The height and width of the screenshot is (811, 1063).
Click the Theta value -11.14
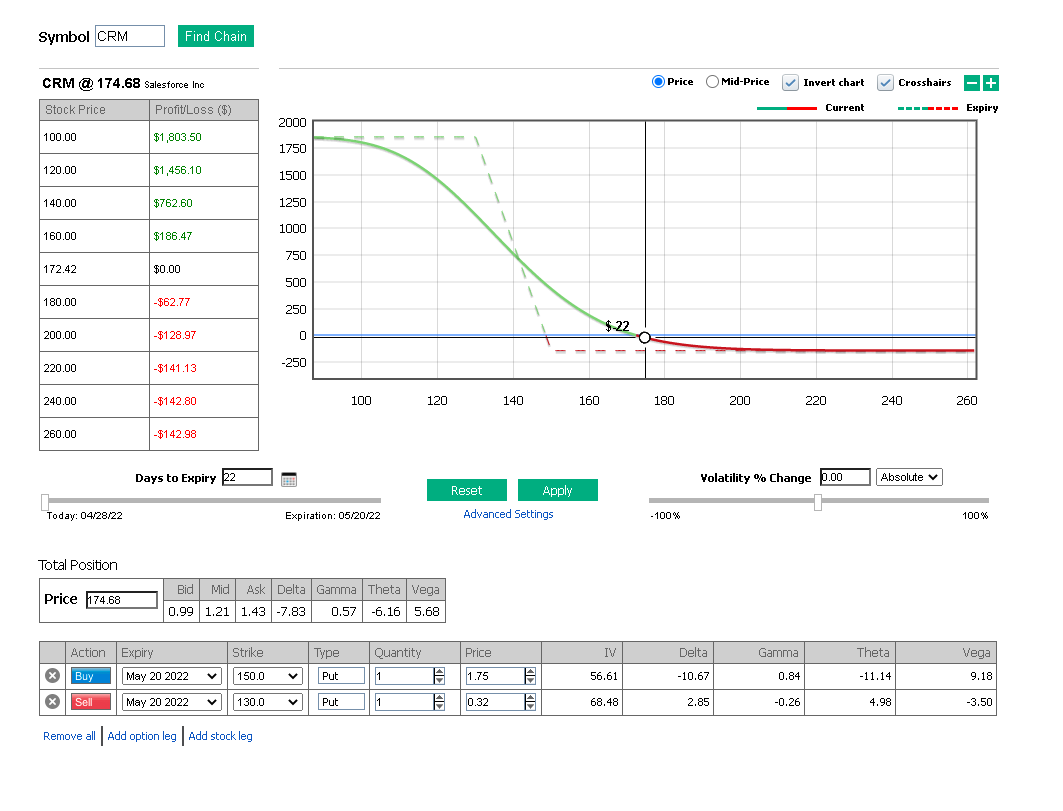[x=873, y=676]
